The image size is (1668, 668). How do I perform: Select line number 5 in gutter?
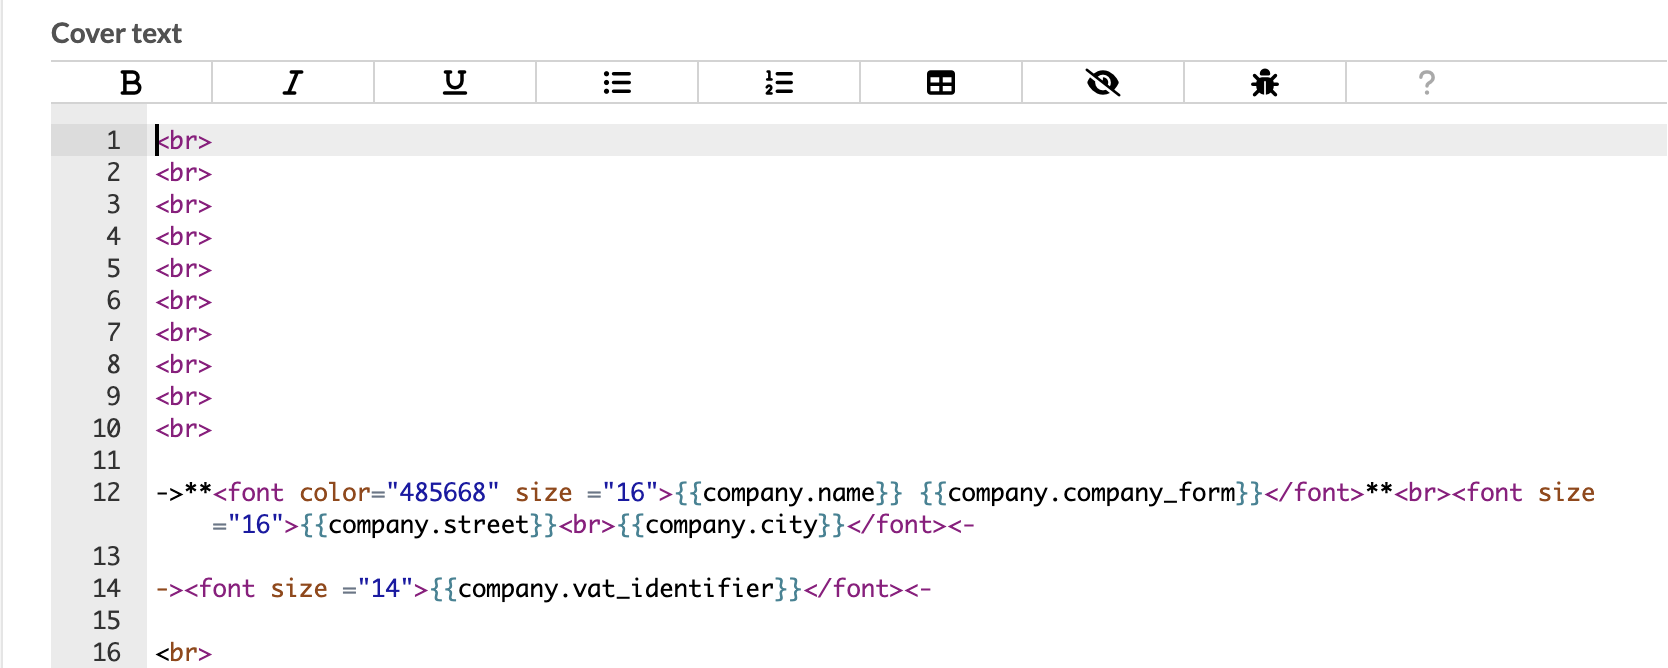(113, 268)
